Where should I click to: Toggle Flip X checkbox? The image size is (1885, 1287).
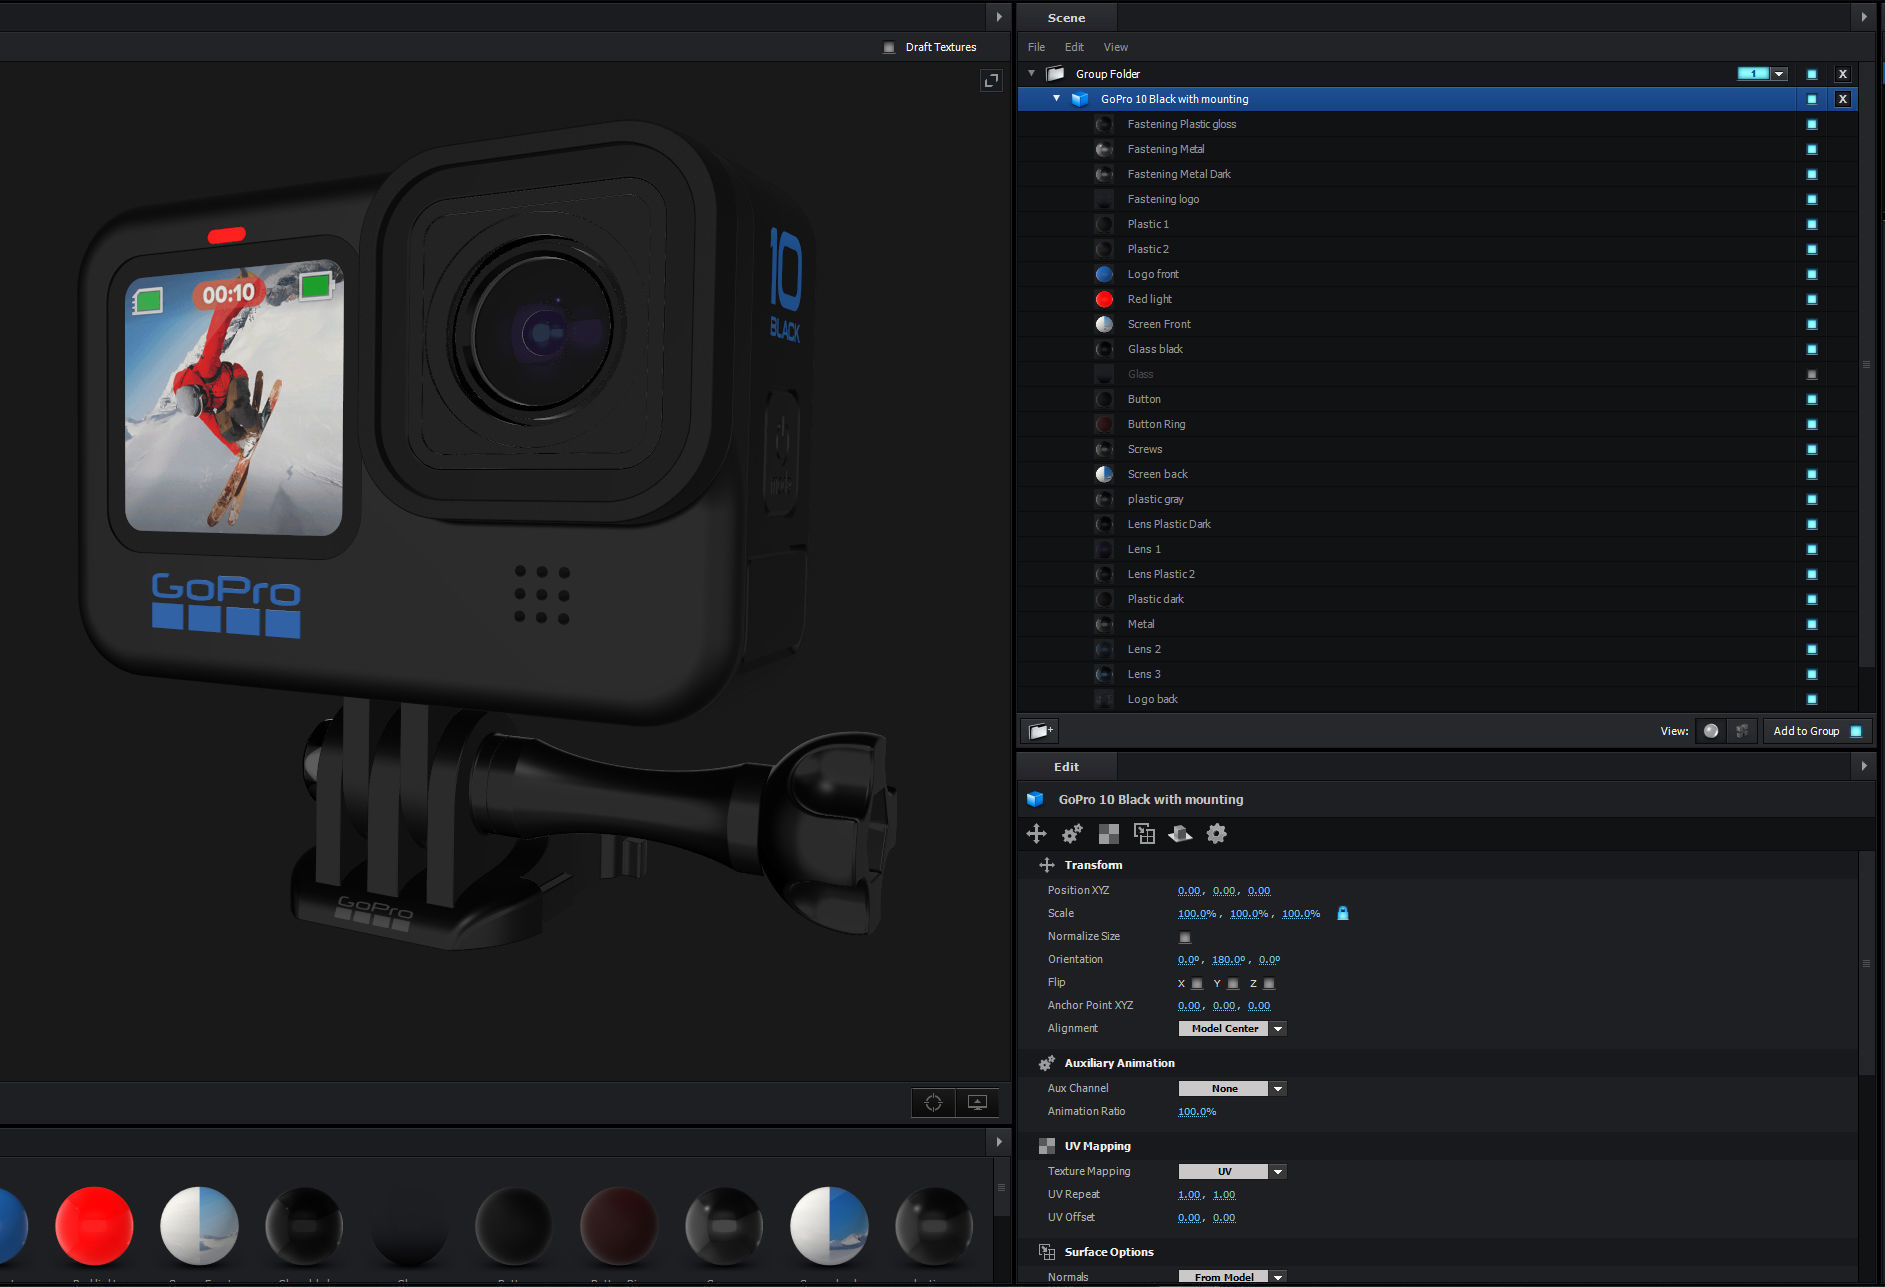tap(1197, 983)
